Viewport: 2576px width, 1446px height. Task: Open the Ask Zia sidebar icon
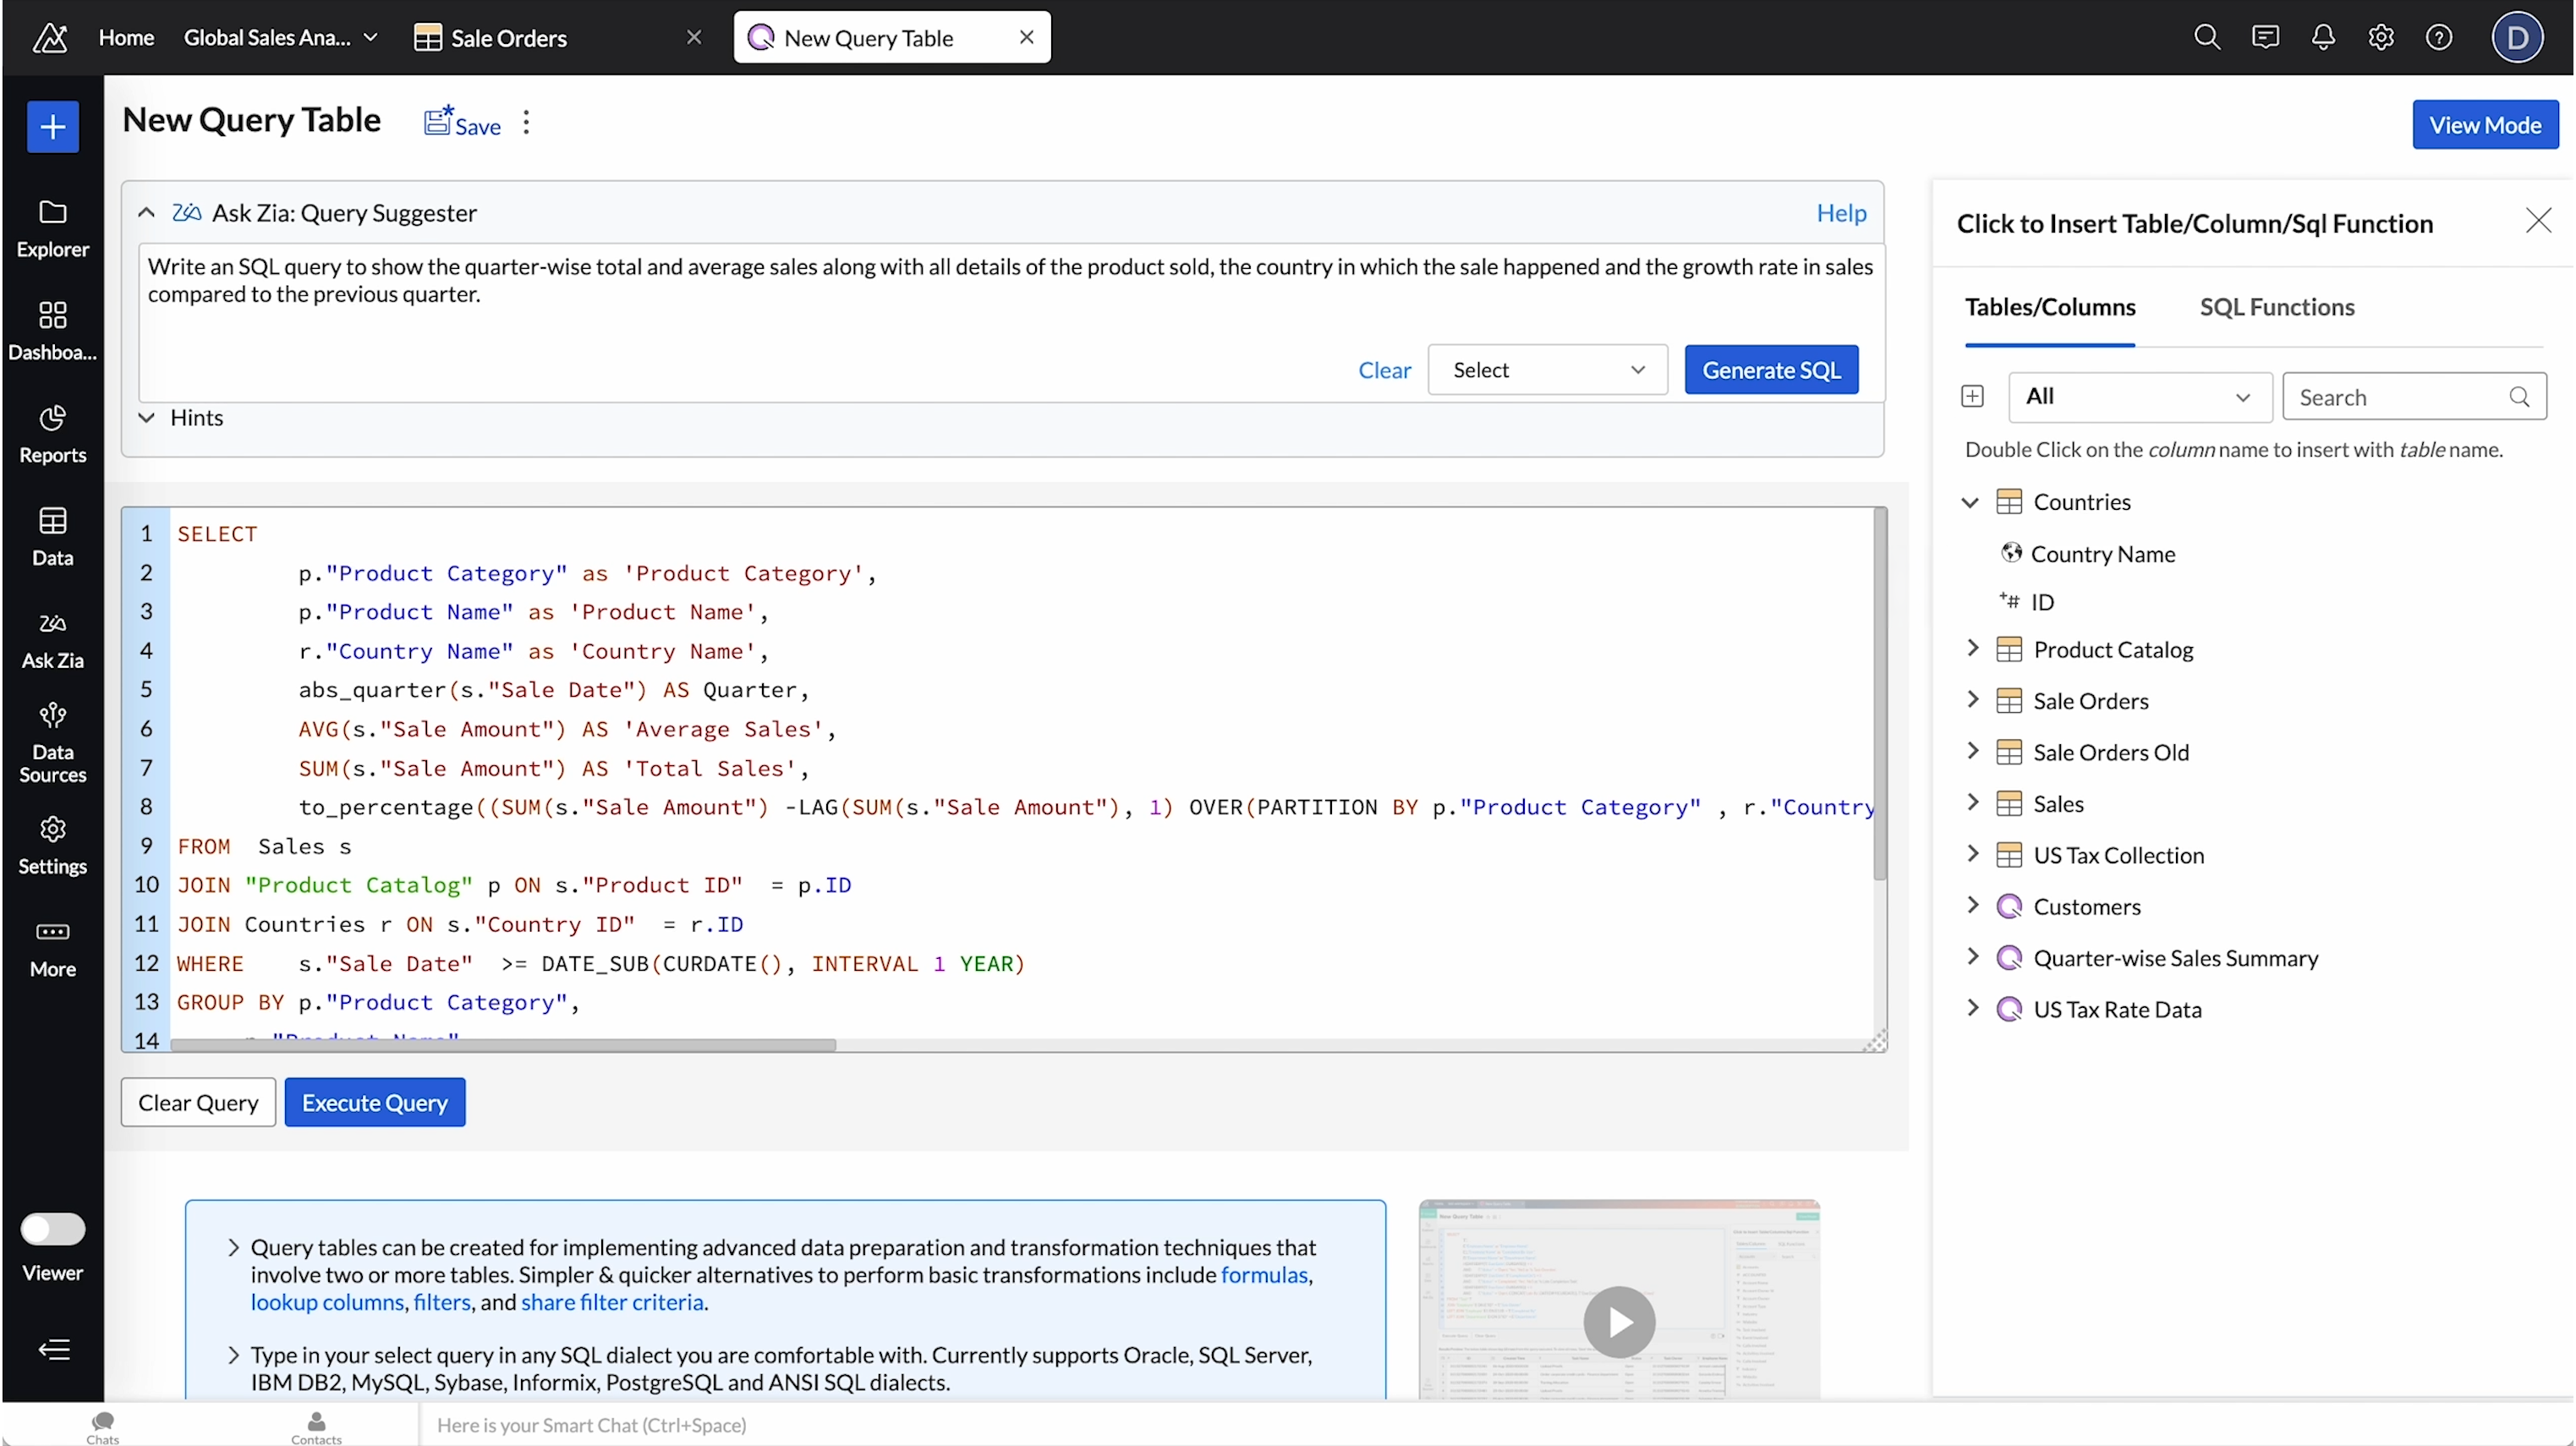click(x=52, y=640)
